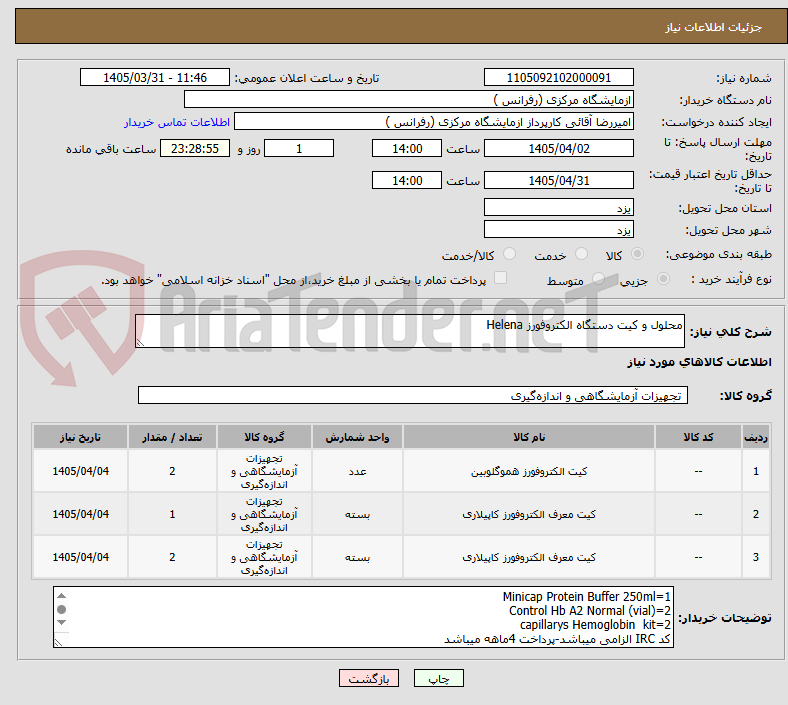788x705 pixels.
Task: Click the delivery province field یزد
Action: pyautogui.click(x=558, y=208)
